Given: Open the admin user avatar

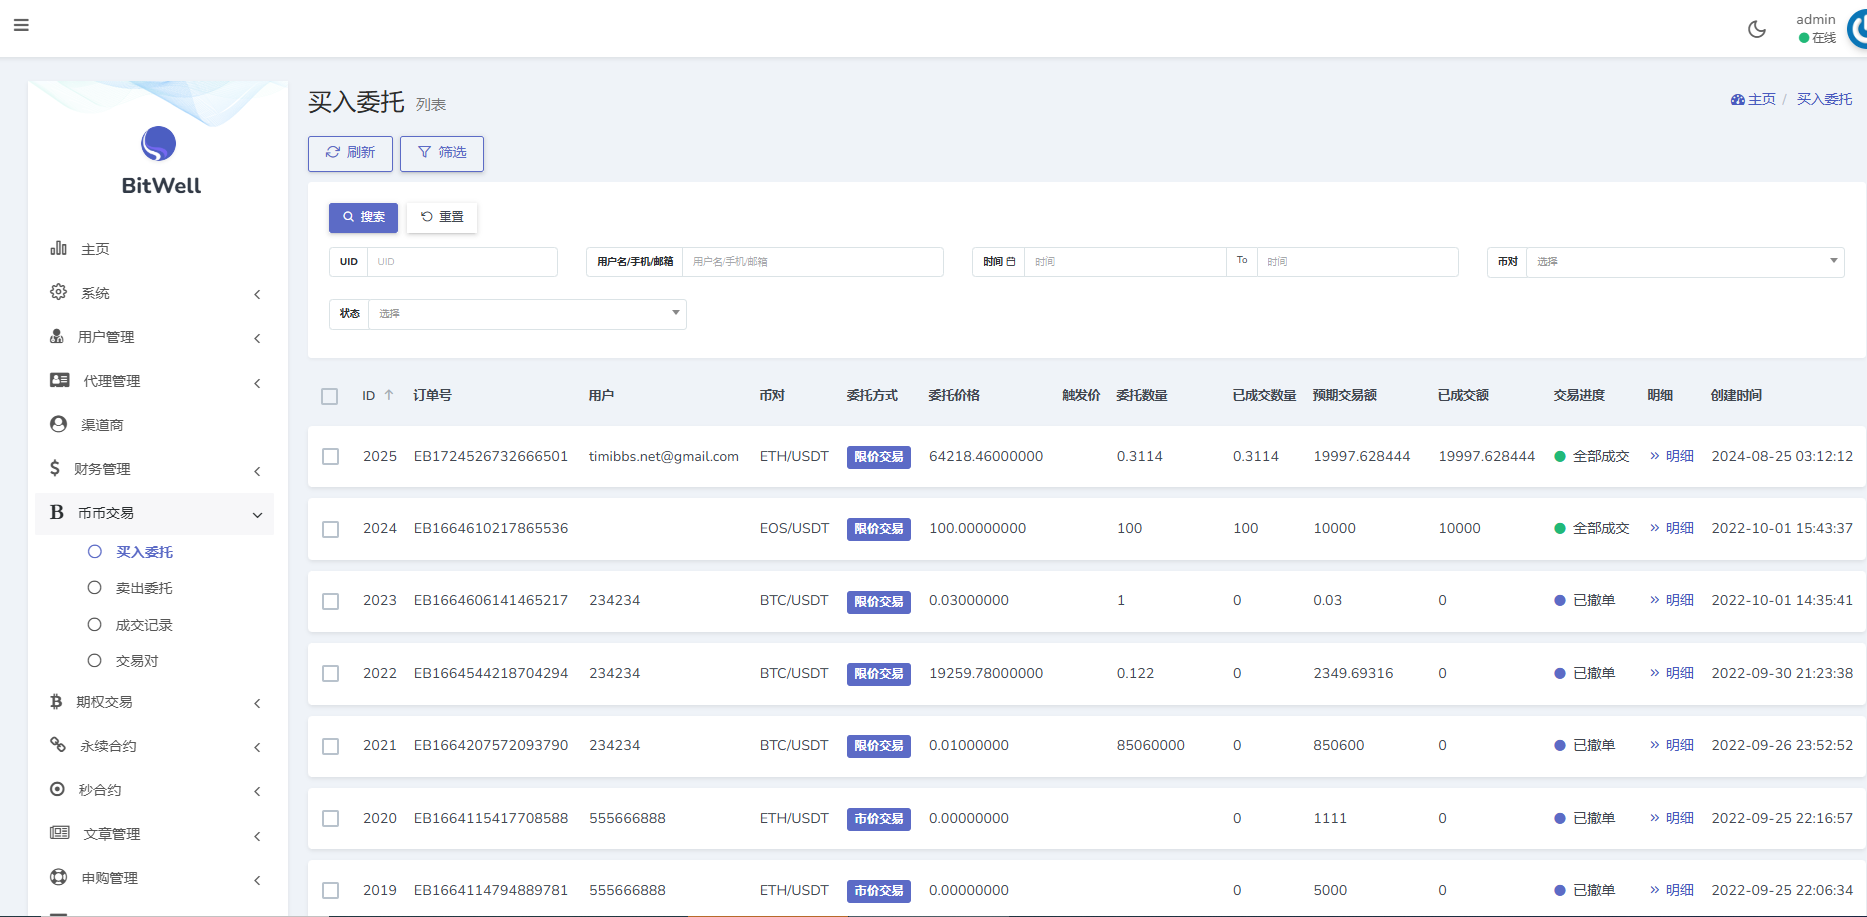Looking at the screenshot, I should click(1857, 28).
